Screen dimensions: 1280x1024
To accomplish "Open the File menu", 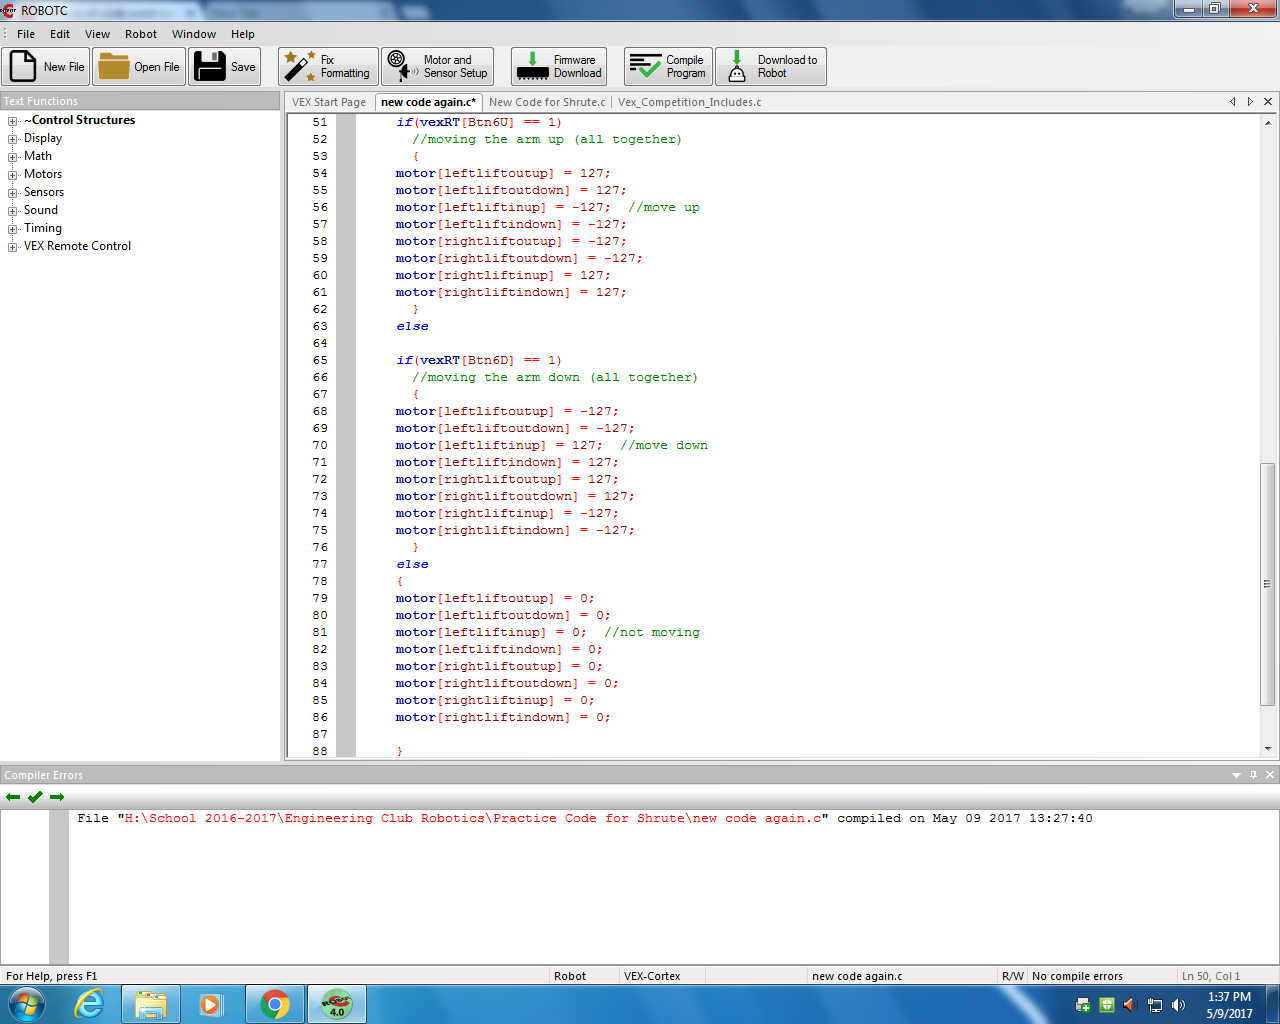I will point(26,34).
